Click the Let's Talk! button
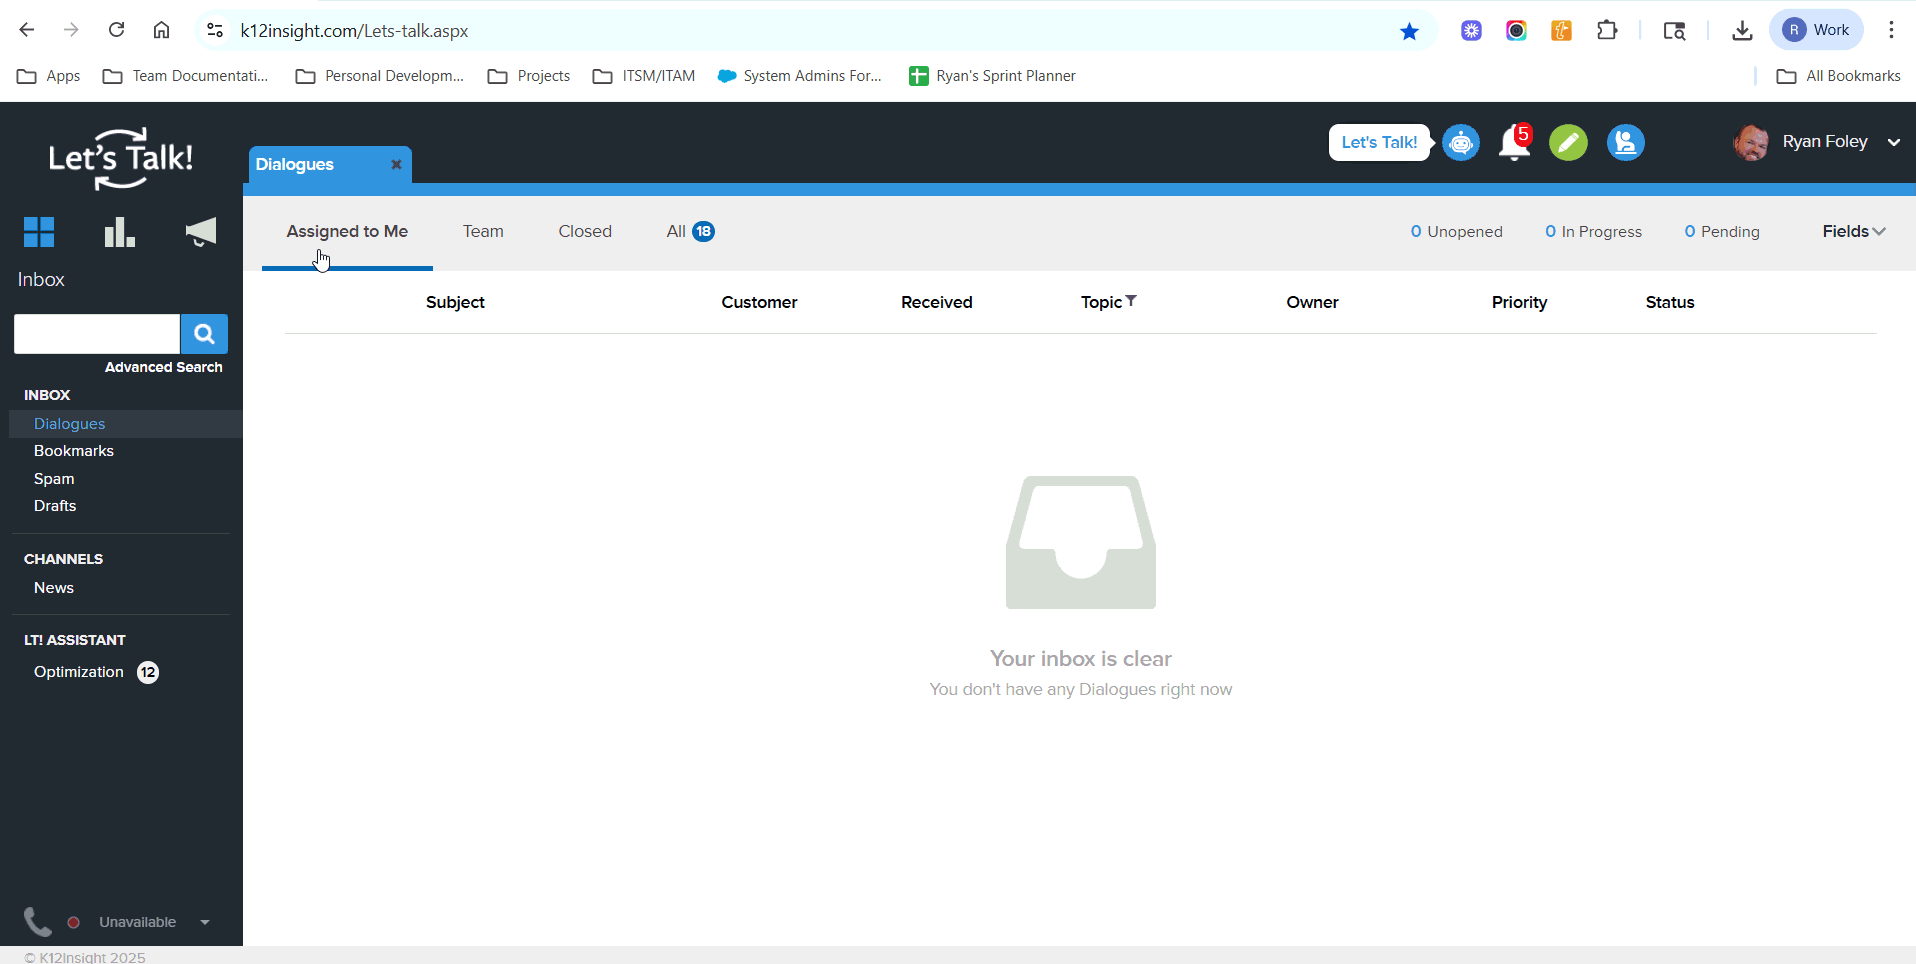The image size is (1916, 964). click(x=1379, y=142)
